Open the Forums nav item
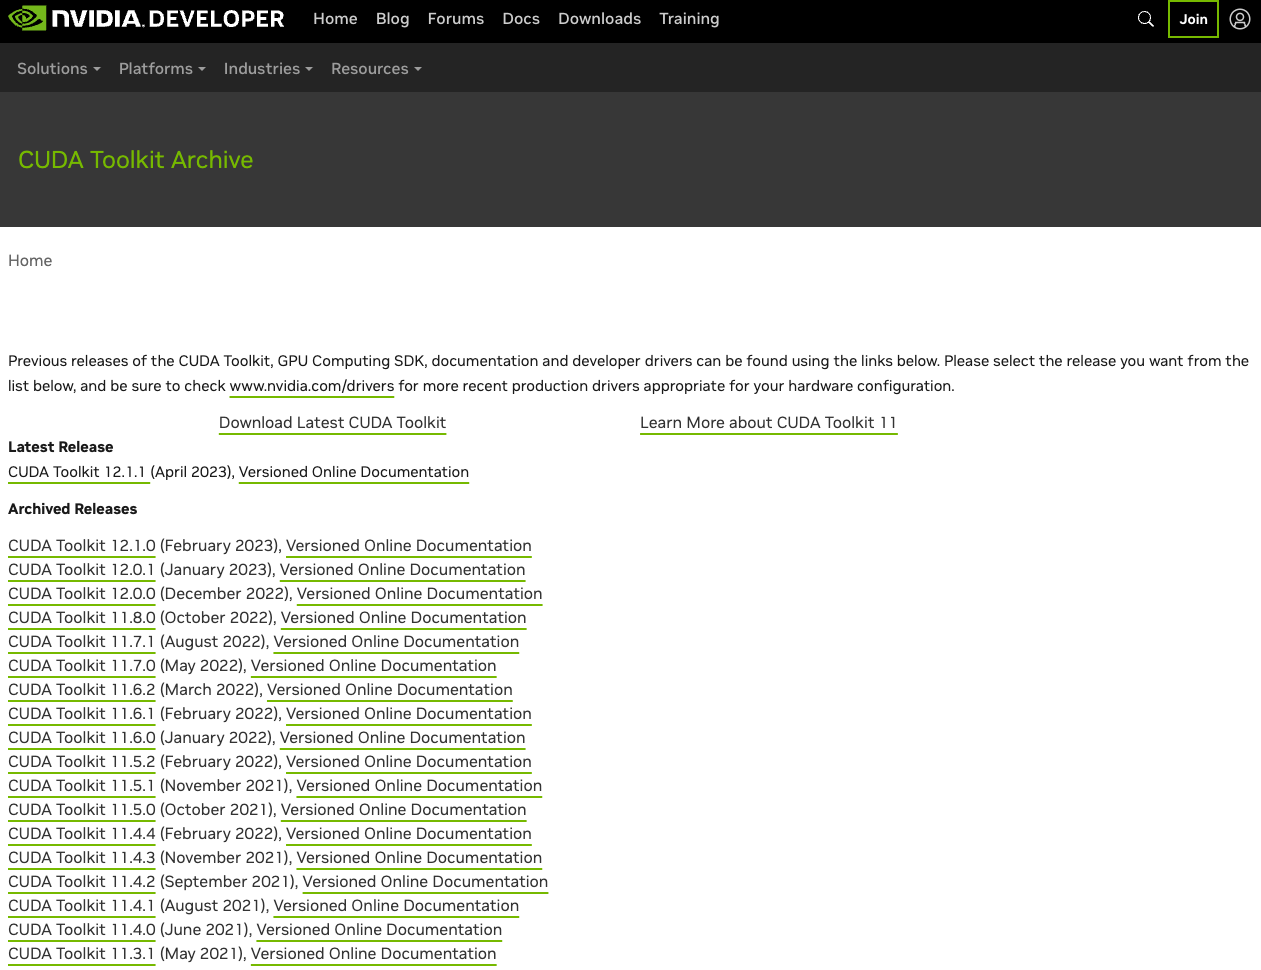Viewport: 1261px width, 970px height. (456, 19)
